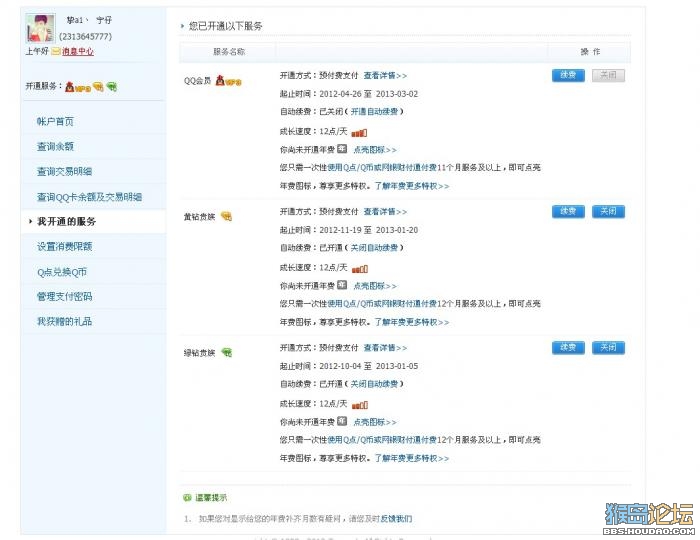Click growth speed bar icon in 黄钻贵族 row
The width and height of the screenshot is (700, 540).
[359, 269]
